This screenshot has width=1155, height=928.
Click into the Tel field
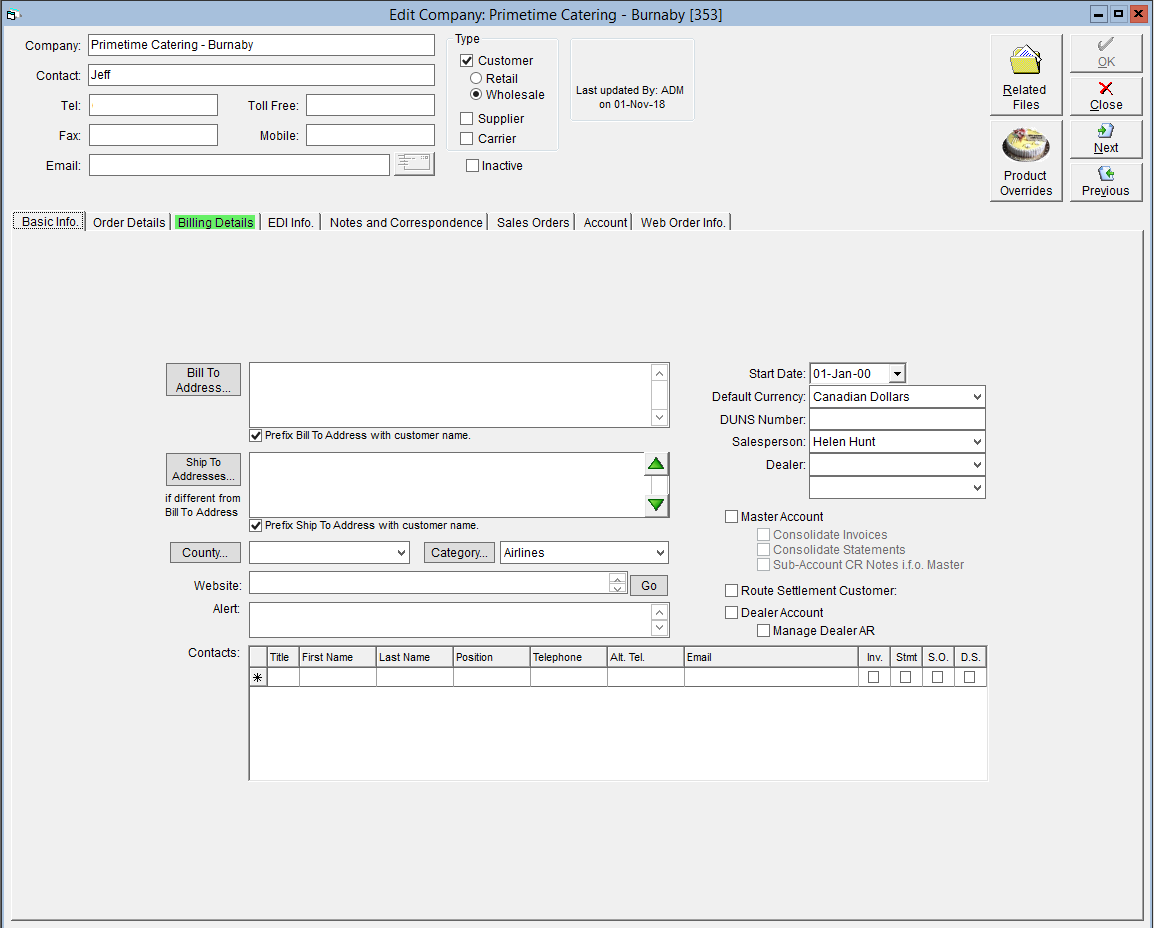[x=153, y=105]
